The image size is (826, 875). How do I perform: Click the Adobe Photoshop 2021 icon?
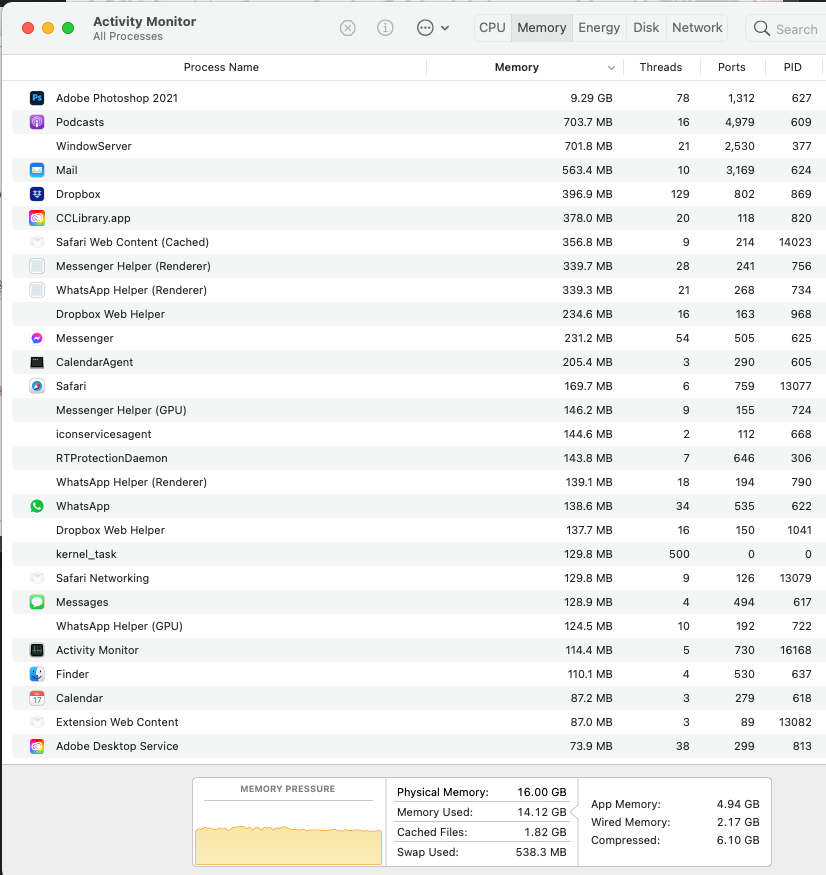pyautogui.click(x=37, y=98)
